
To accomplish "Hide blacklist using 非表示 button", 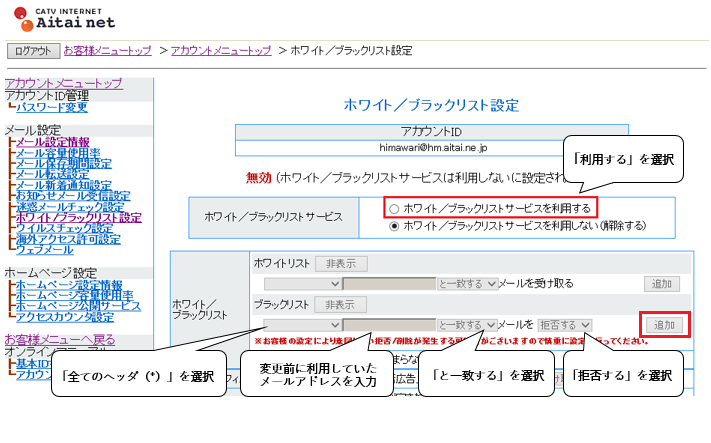I will pos(341,304).
